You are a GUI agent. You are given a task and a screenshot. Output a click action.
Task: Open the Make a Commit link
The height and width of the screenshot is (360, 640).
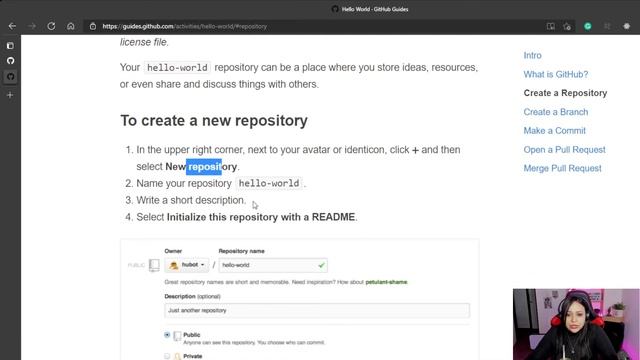tap(554, 131)
